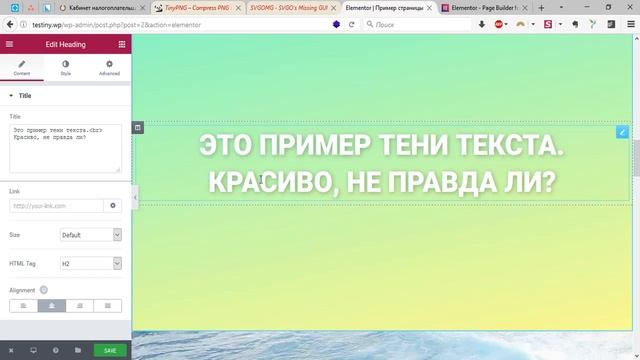Open the Size dropdown
The image size is (640, 360).
pyautogui.click(x=91, y=235)
